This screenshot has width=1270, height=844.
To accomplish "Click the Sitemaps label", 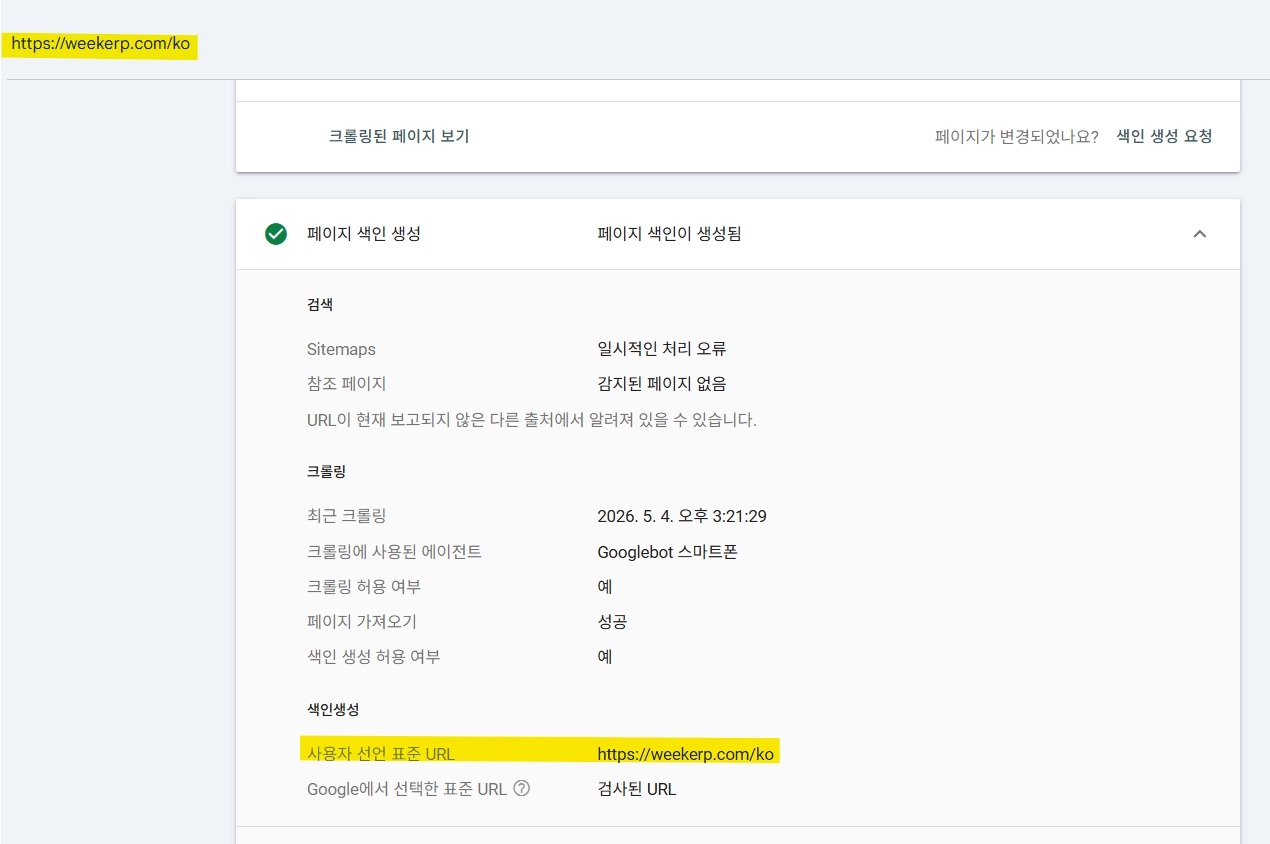I will coord(341,349).
